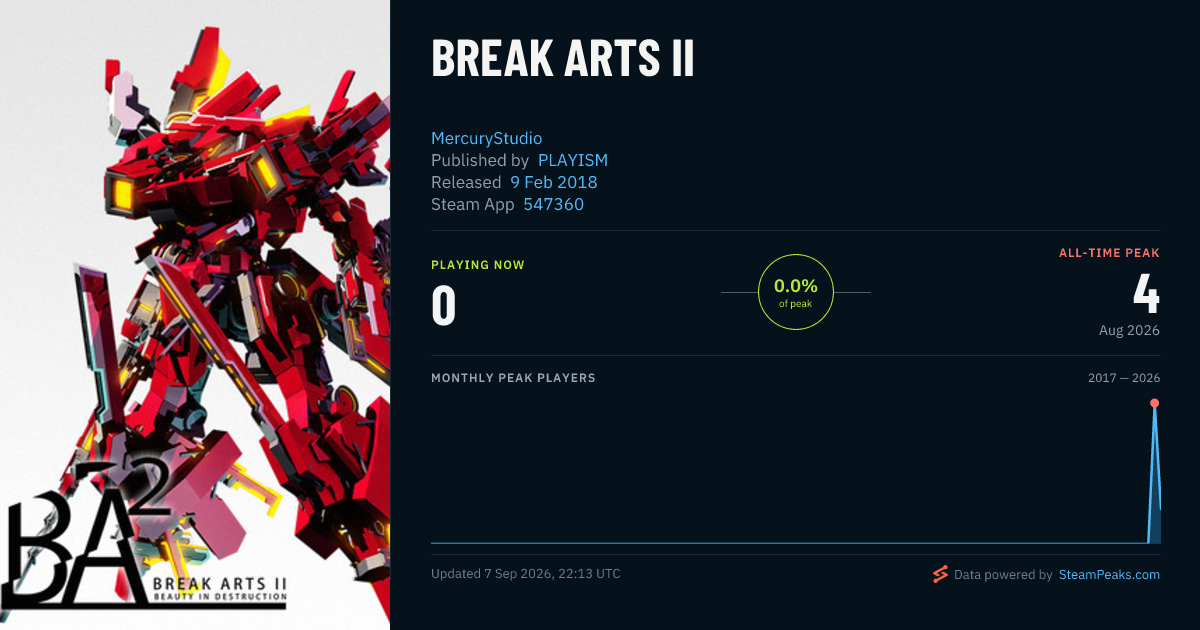Open the MercuryStudio developer link
This screenshot has width=1200, height=630.
click(486, 138)
